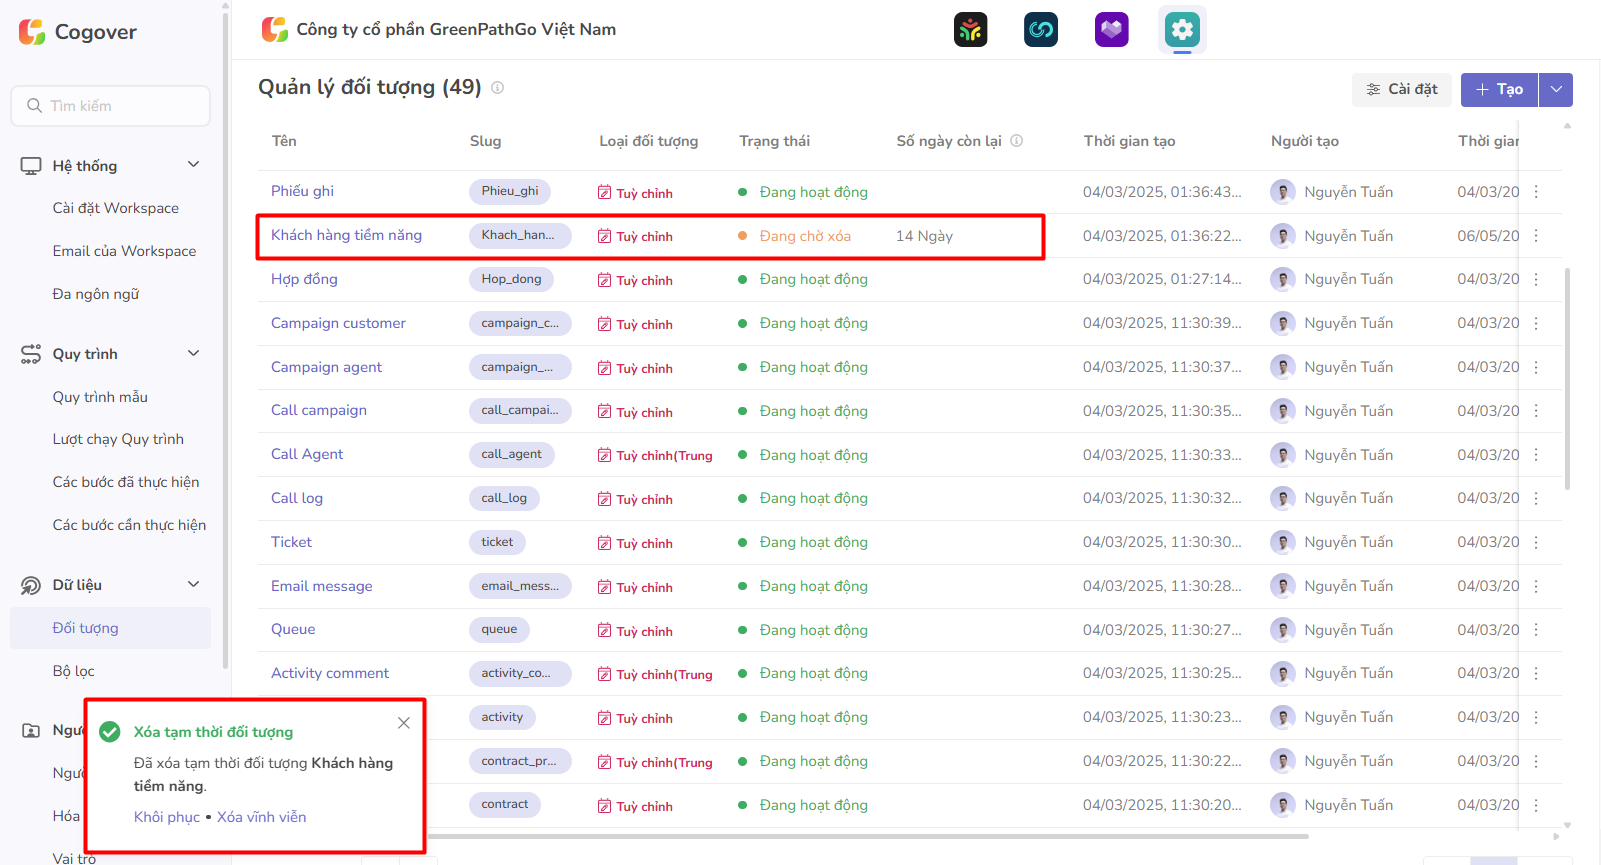Collapse the Quy trình section

point(194,353)
